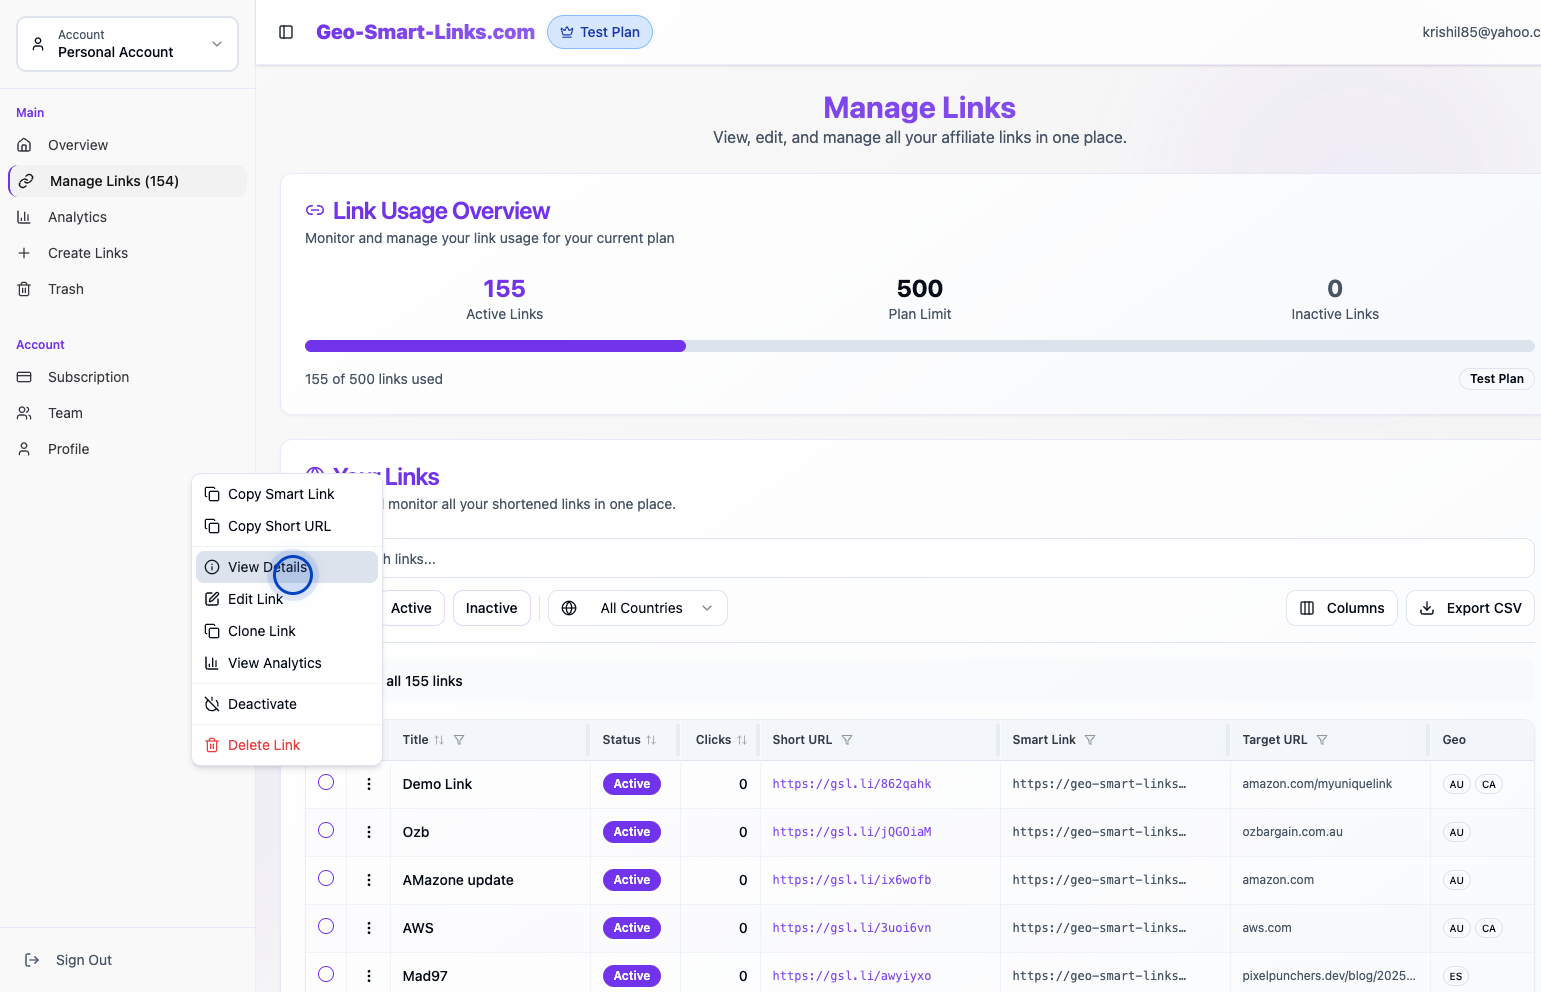Filter links by Active status
This screenshot has height=992, width=1541.
click(412, 608)
